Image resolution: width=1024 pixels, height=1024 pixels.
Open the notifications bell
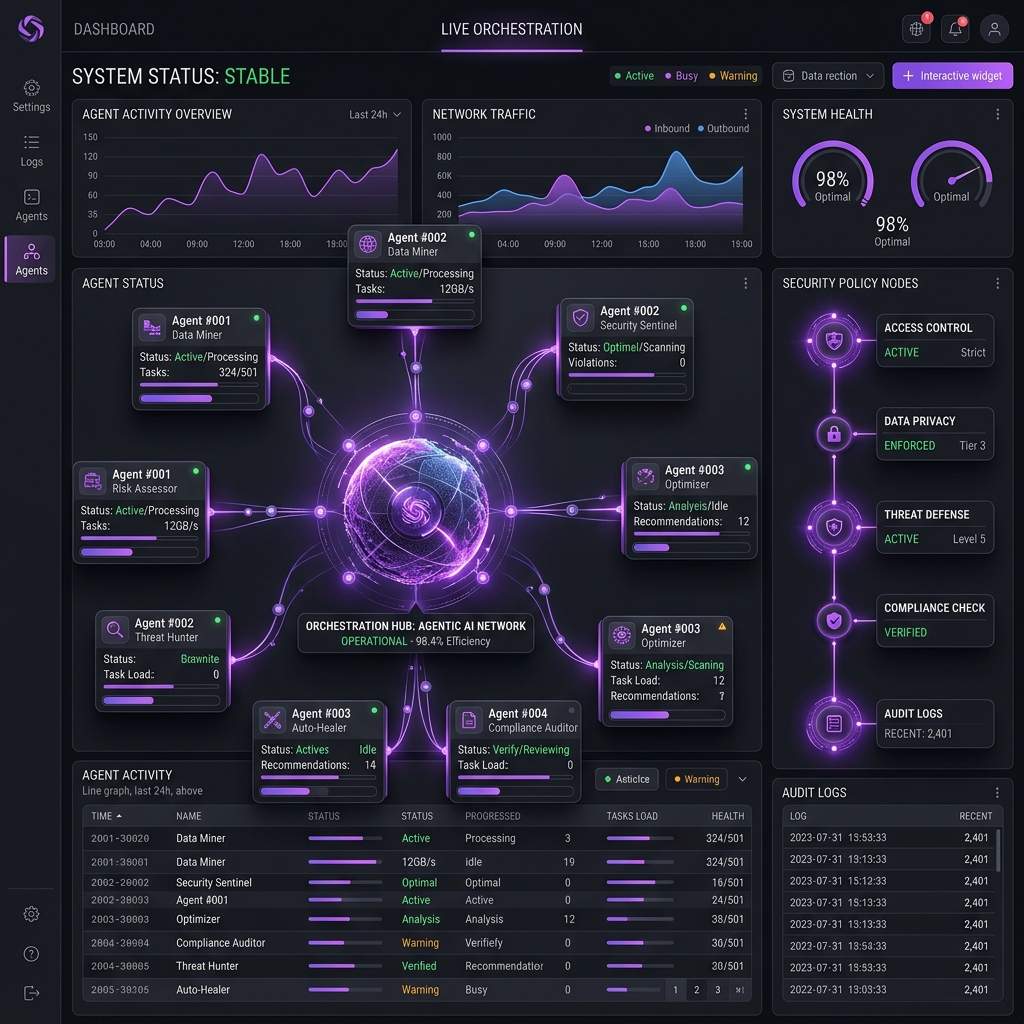pos(955,29)
